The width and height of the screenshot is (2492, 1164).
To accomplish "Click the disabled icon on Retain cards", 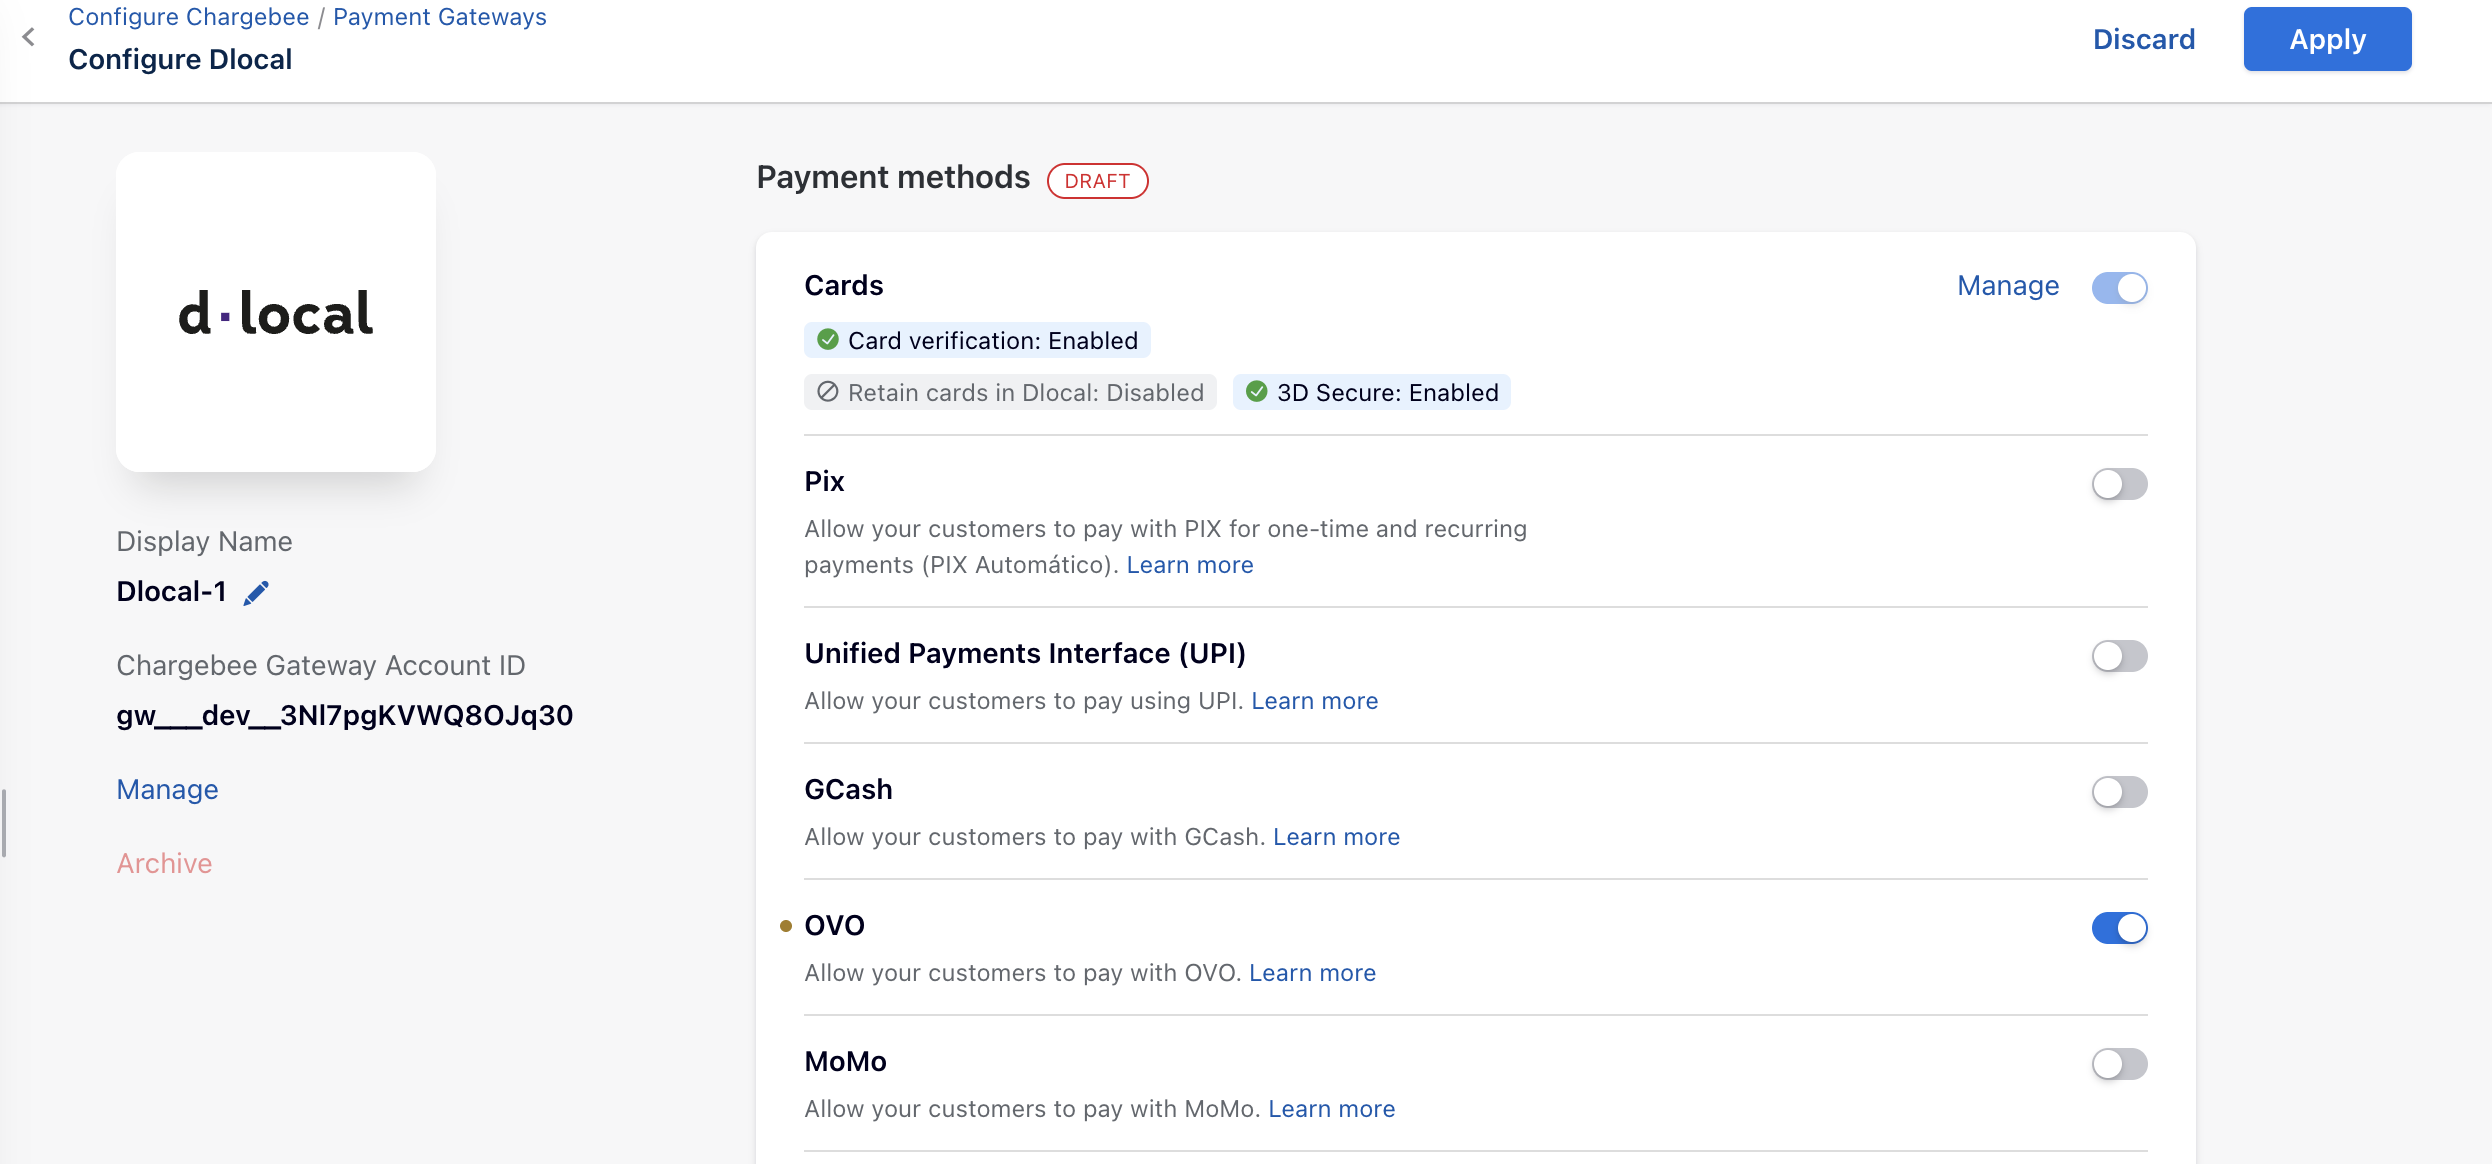I will (x=828, y=392).
